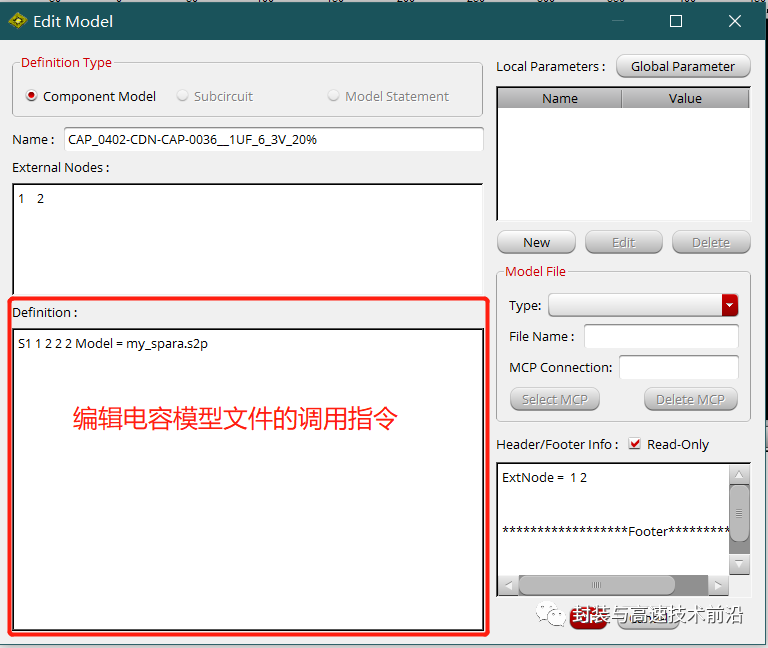The width and height of the screenshot is (768, 648).
Task: Click the horizontal scrollbar right arrow
Action: tap(718, 585)
